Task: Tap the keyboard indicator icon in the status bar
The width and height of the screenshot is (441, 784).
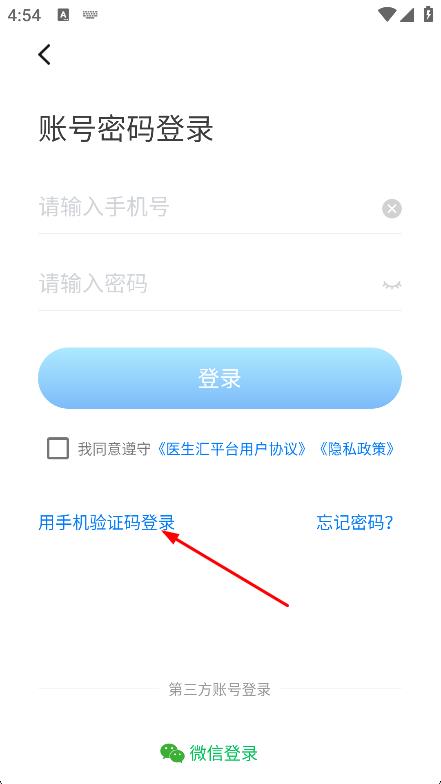Action: pyautogui.click(x=90, y=15)
